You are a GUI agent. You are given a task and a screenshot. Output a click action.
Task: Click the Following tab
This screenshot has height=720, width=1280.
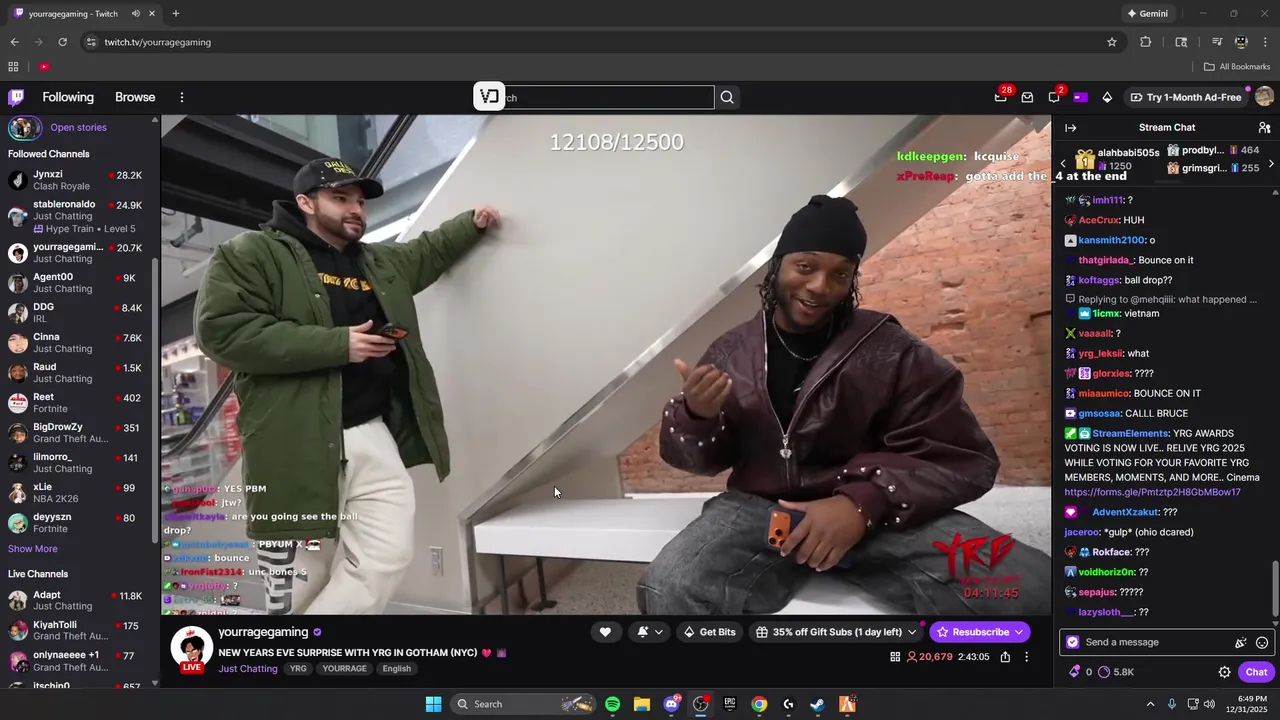click(68, 97)
